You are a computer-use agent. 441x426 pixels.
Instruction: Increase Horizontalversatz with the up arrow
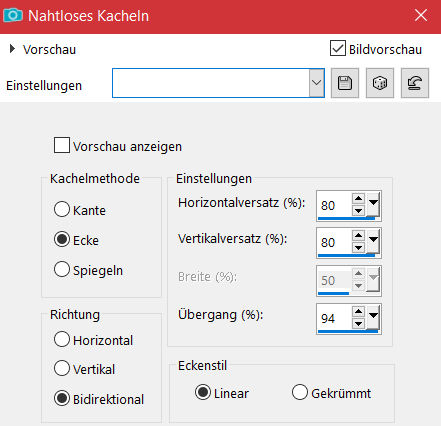358,199
